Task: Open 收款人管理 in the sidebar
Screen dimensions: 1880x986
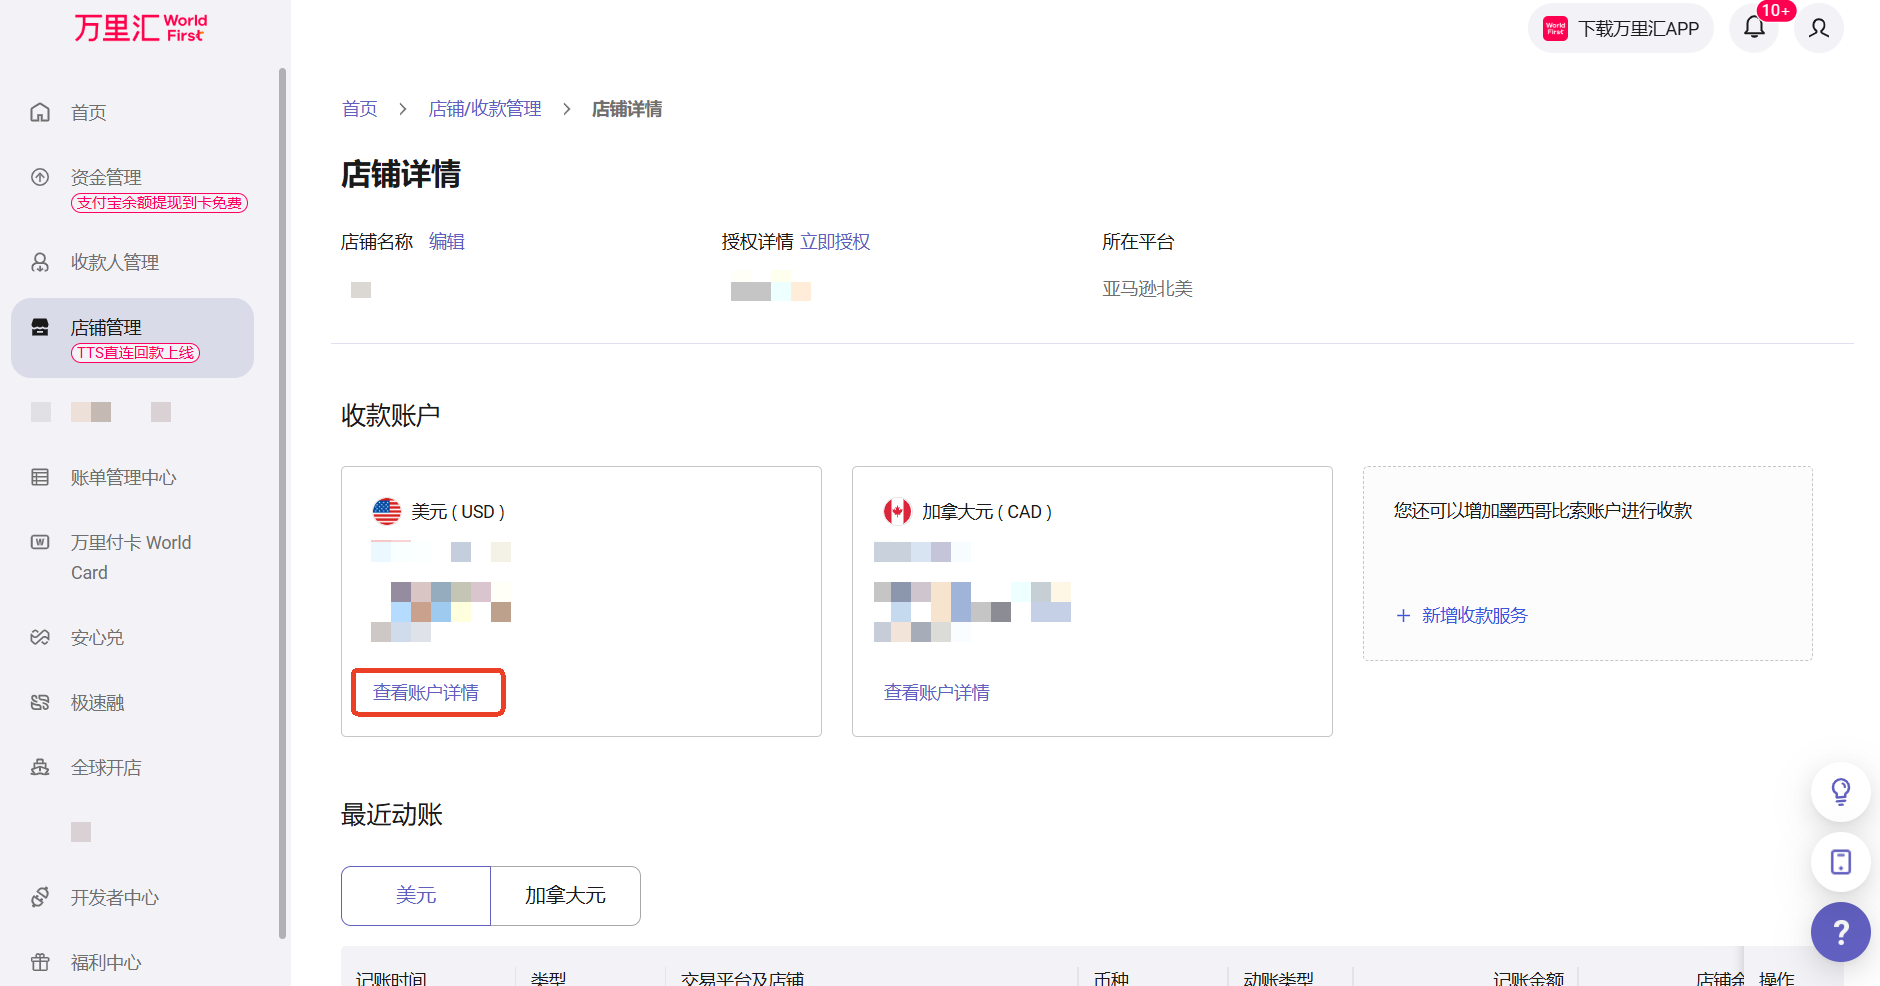Action: [114, 262]
